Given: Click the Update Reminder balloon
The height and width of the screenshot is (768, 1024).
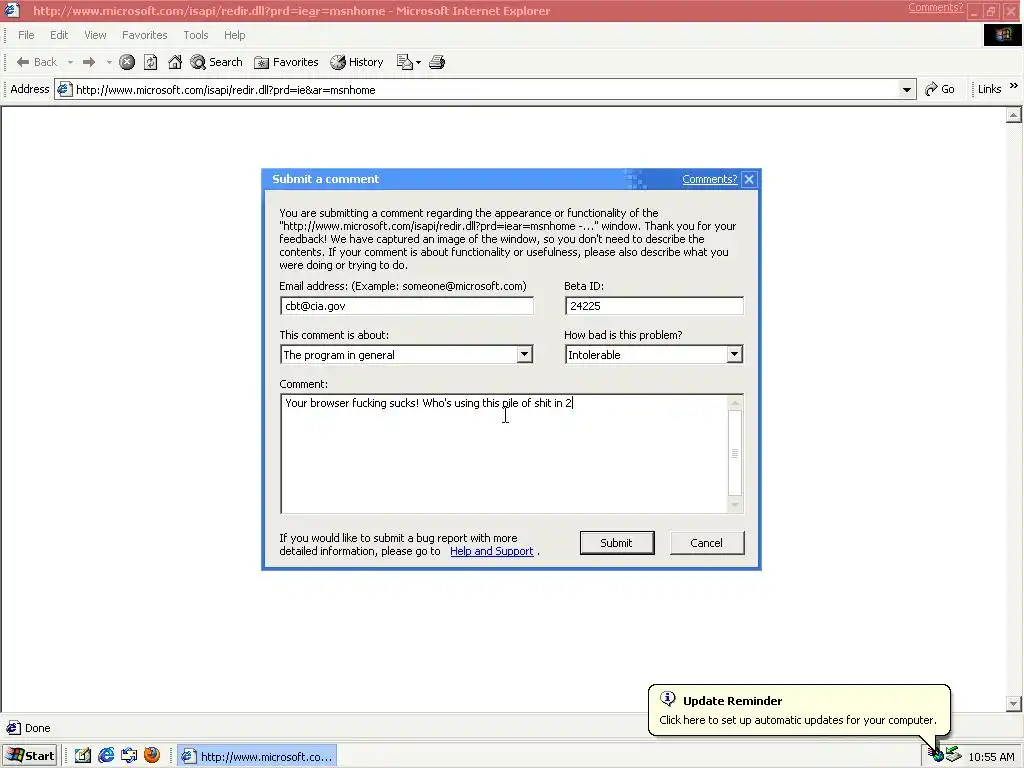Looking at the screenshot, I should (799, 711).
